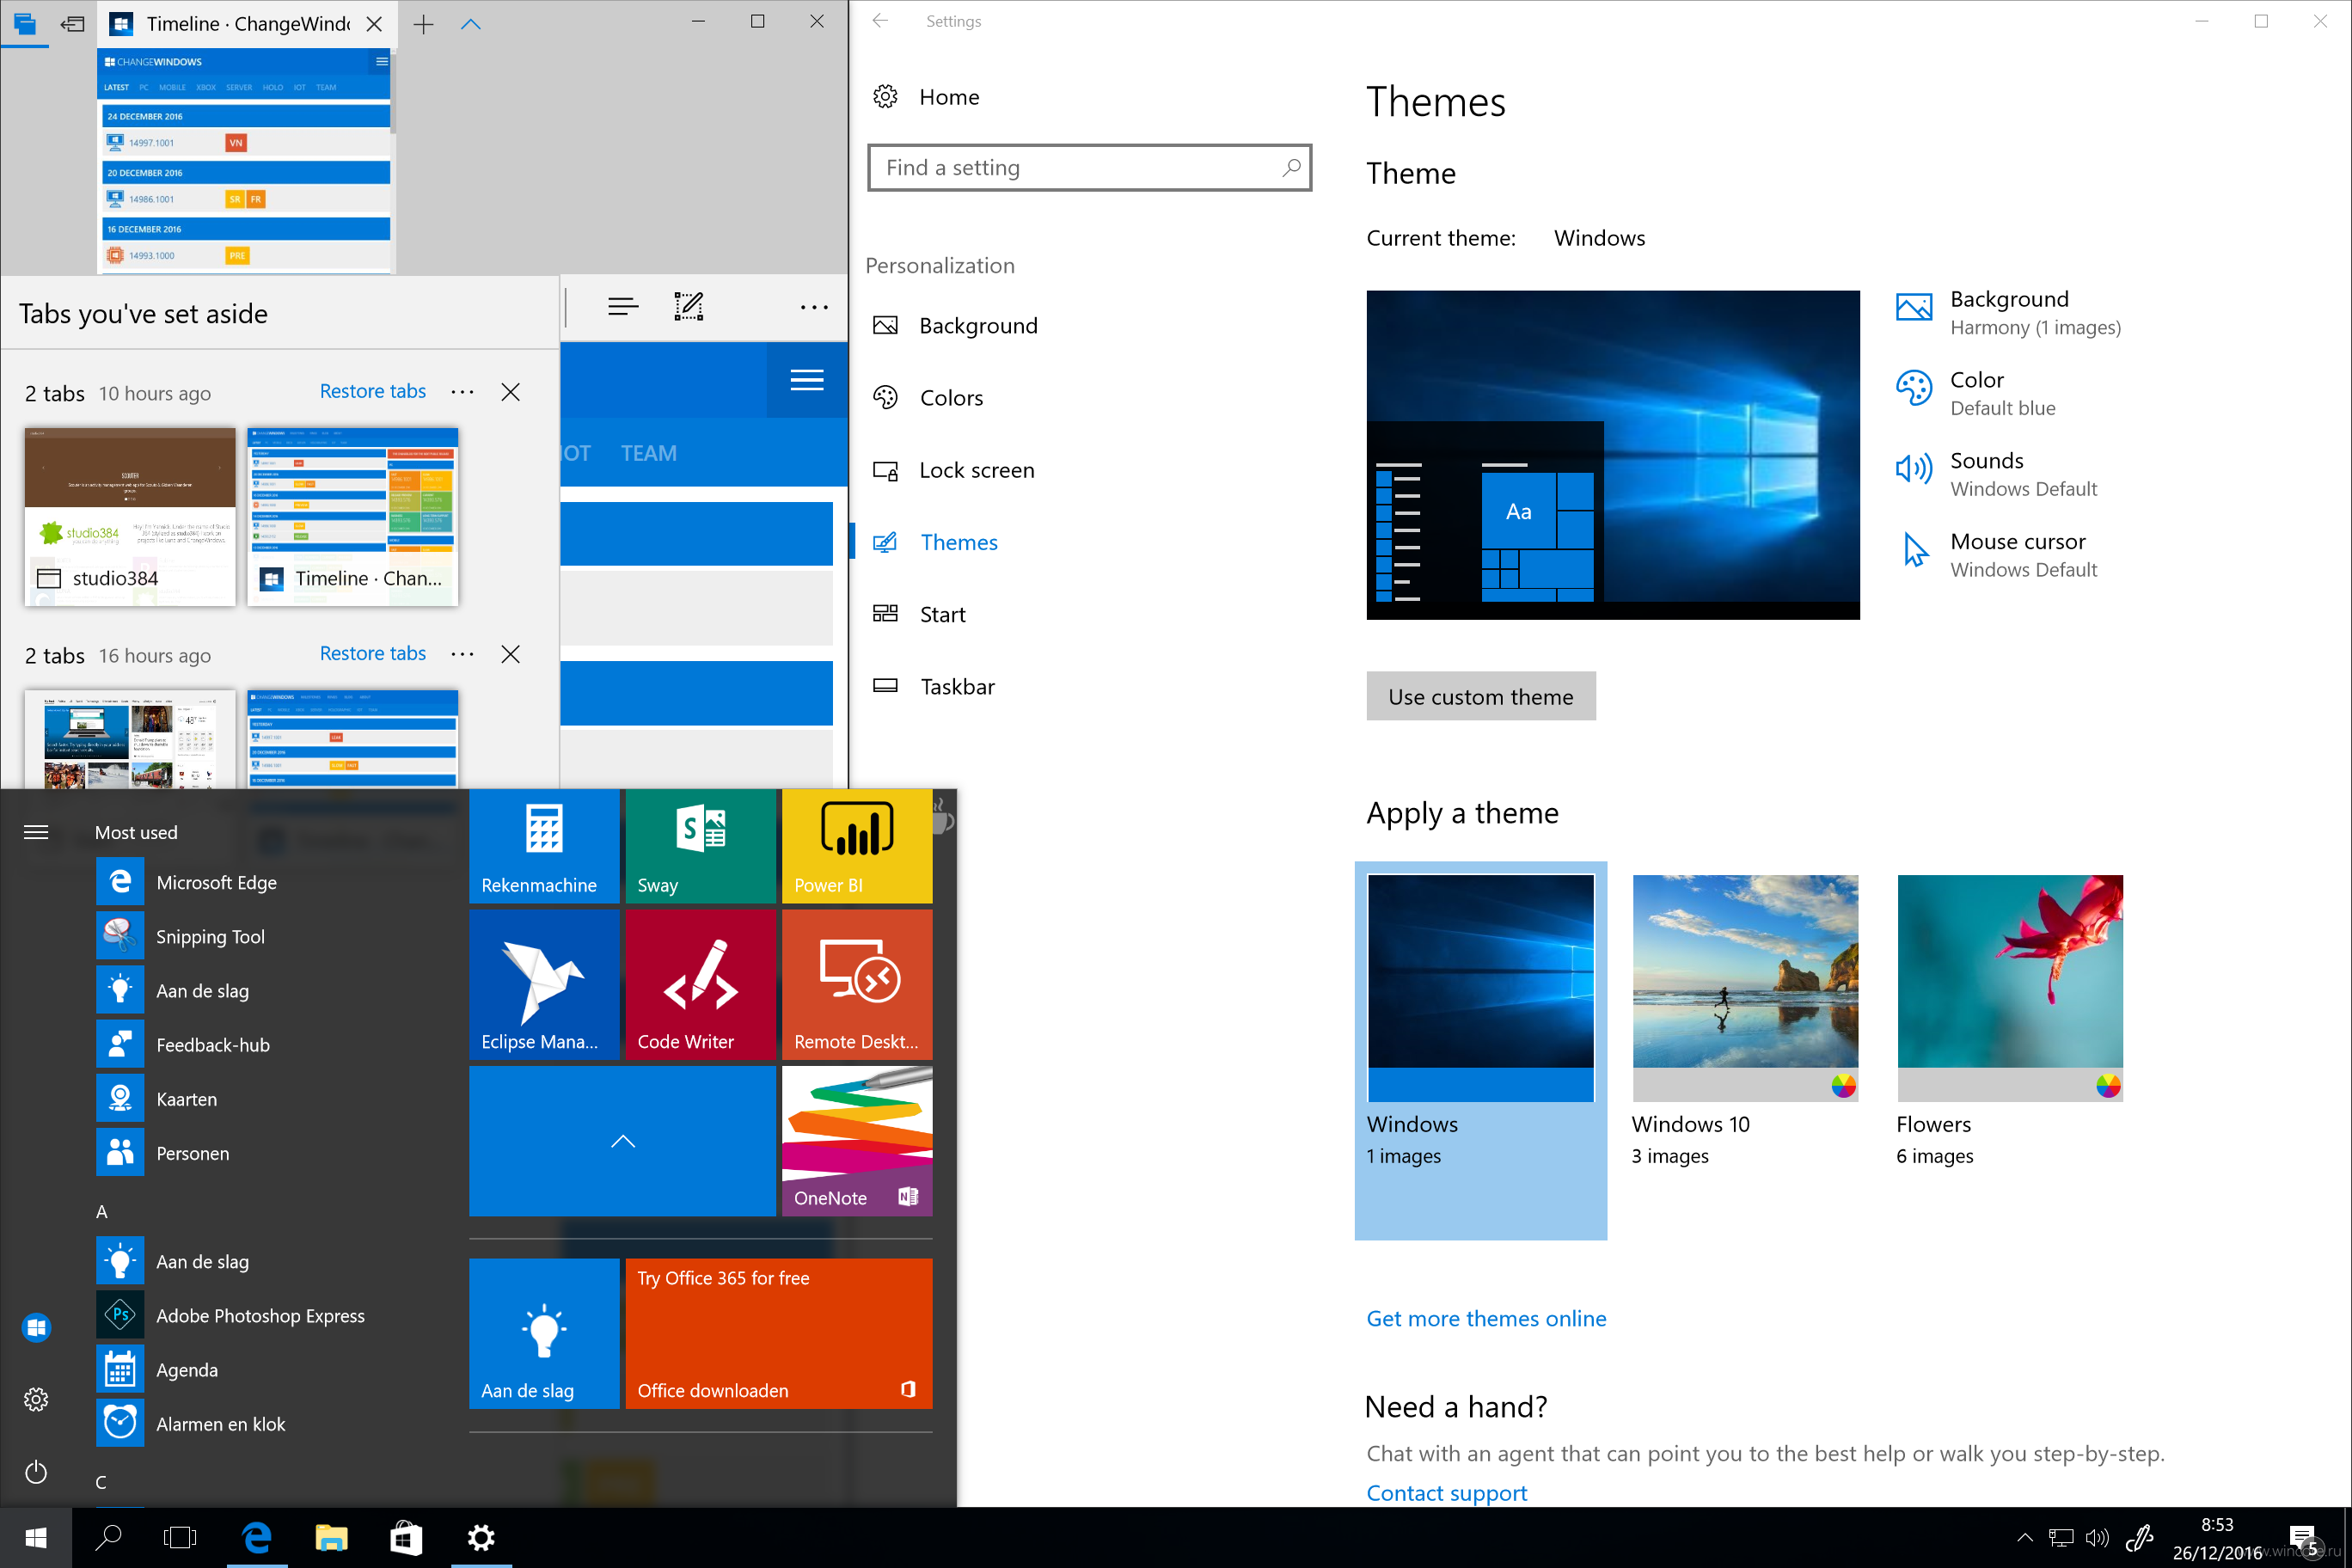Open the Color Default blue option
The height and width of the screenshot is (1568, 2352).
[x=1976, y=393]
